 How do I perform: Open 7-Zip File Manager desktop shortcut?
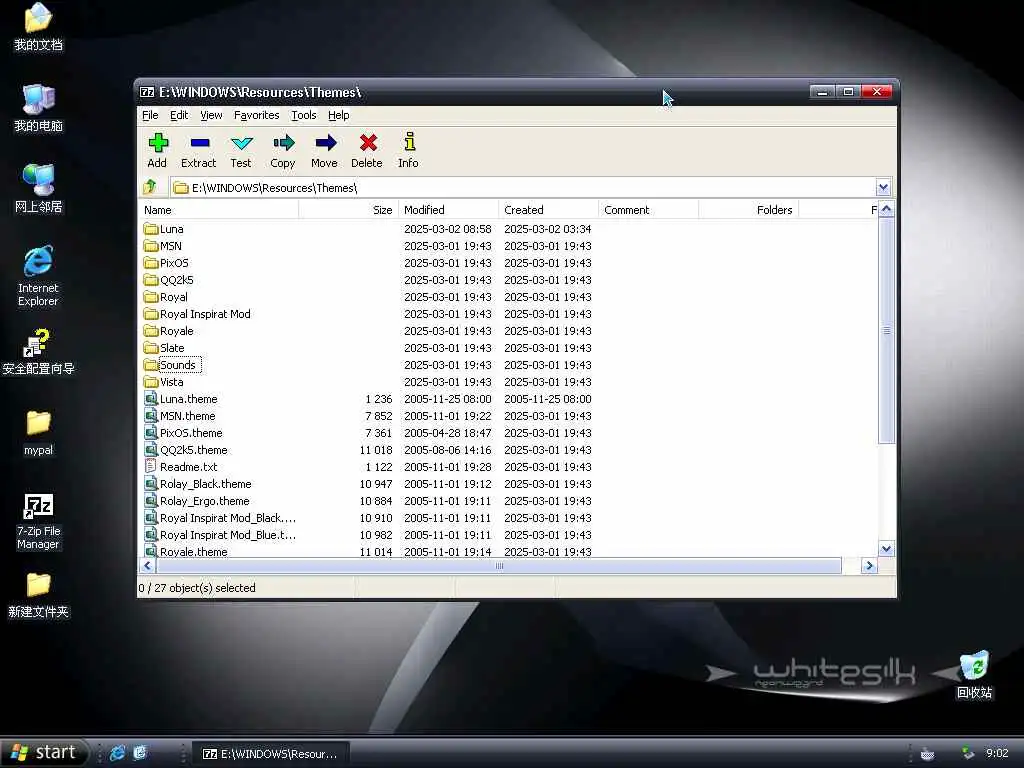click(x=39, y=521)
